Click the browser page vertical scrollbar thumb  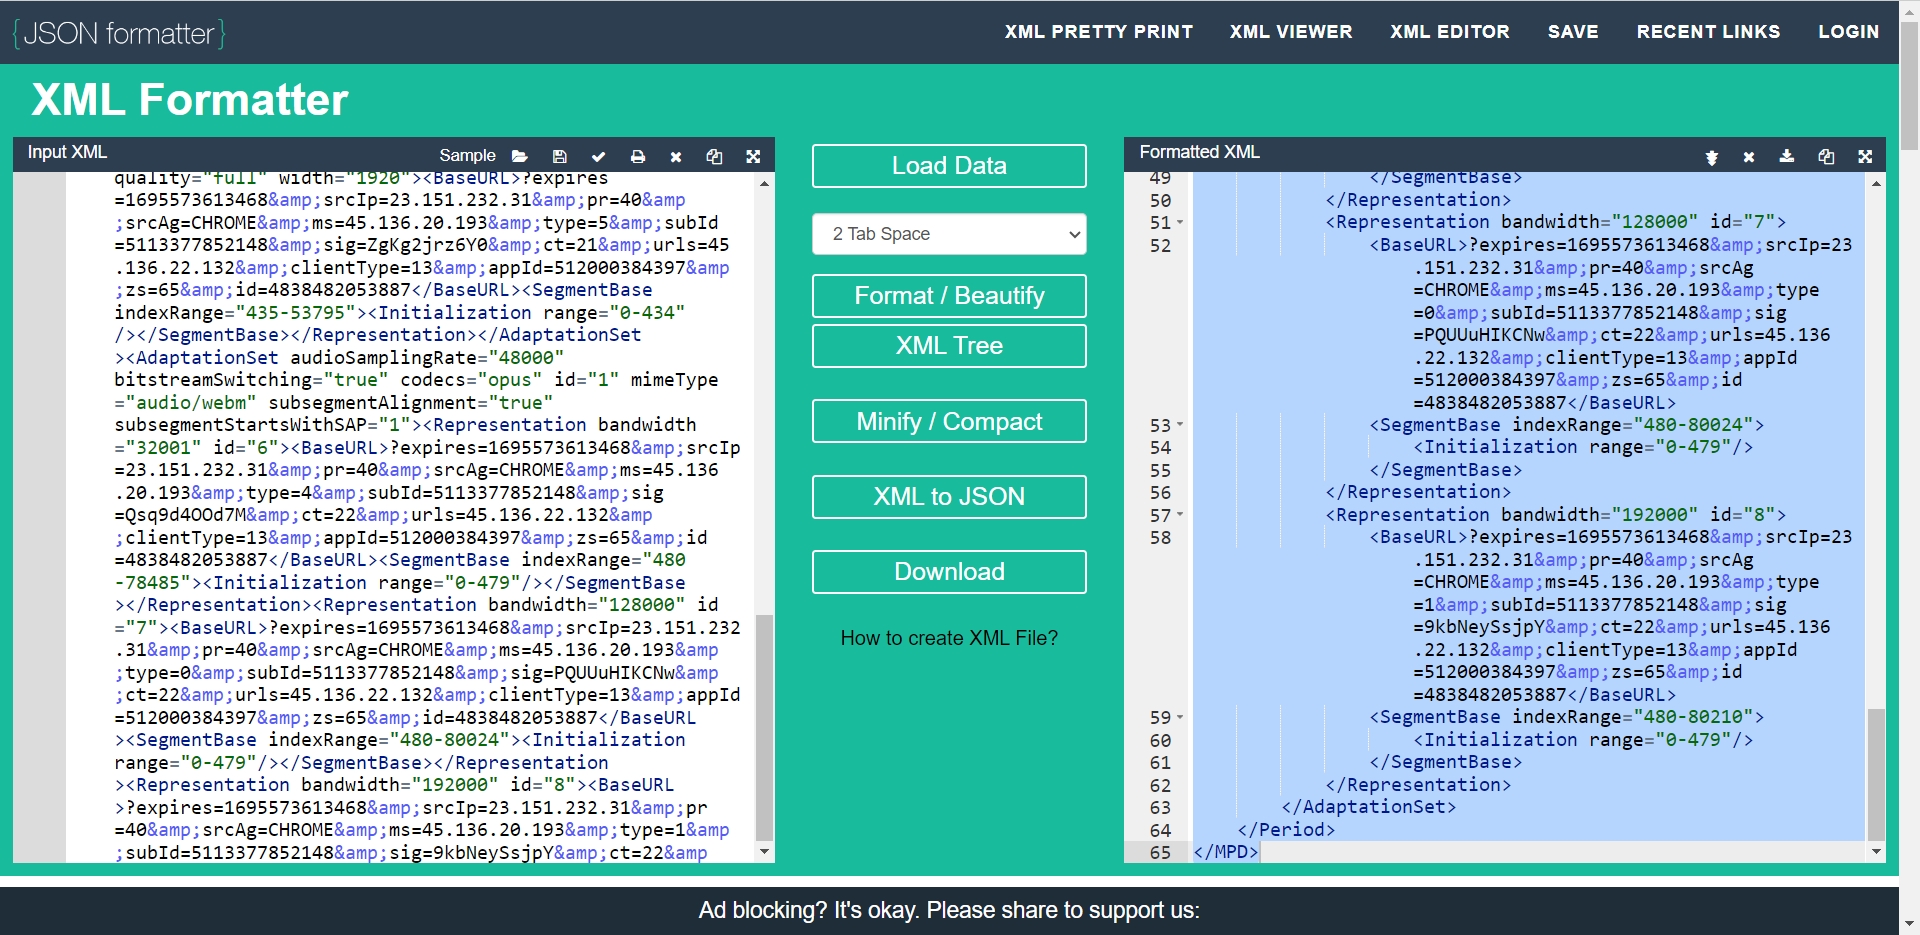(x=1909, y=85)
